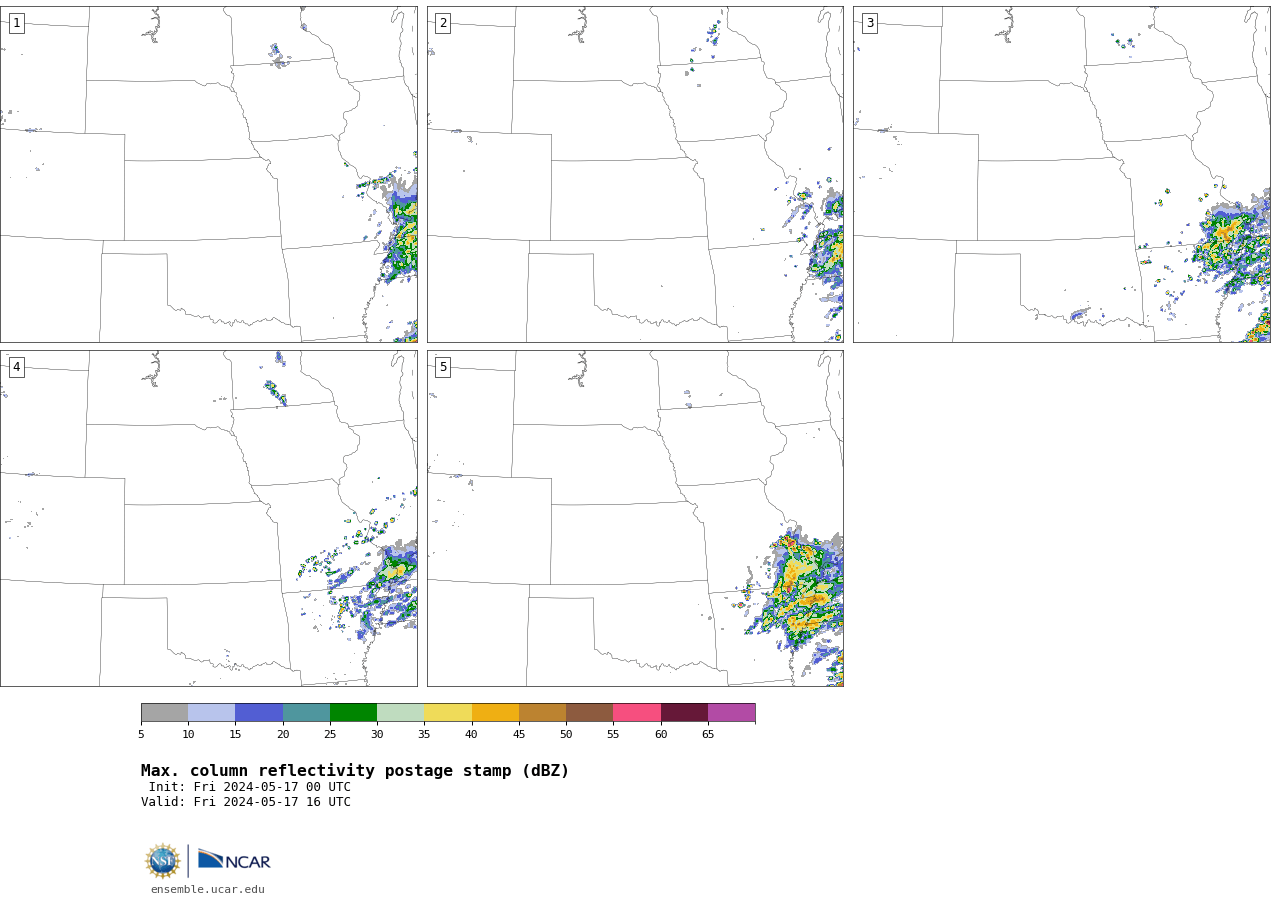
Task: Click the colorbar tick label 50
Action: tap(566, 735)
